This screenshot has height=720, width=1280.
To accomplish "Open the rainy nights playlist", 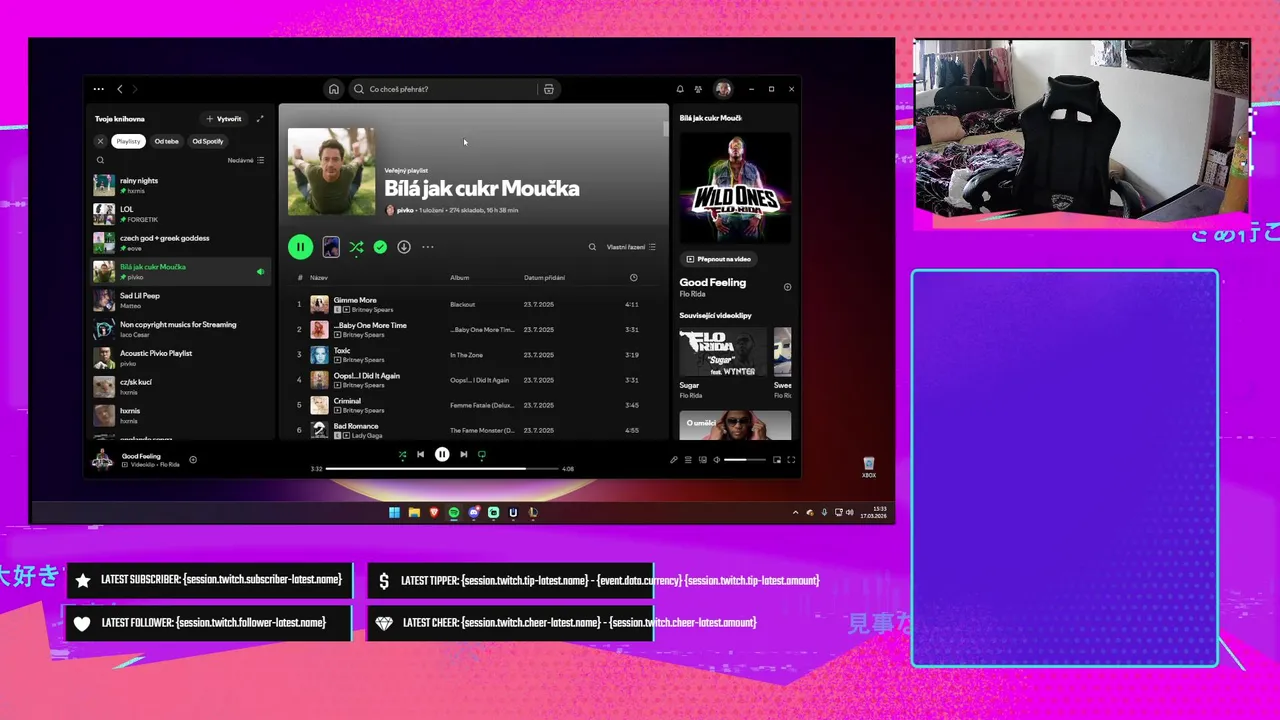I will [180, 185].
